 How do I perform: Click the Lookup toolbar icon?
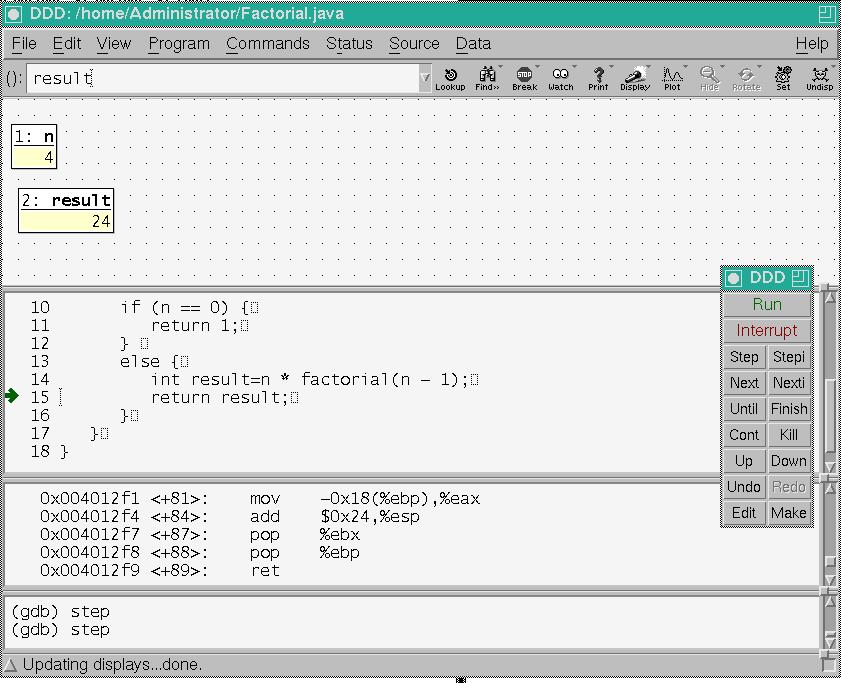click(450, 79)
